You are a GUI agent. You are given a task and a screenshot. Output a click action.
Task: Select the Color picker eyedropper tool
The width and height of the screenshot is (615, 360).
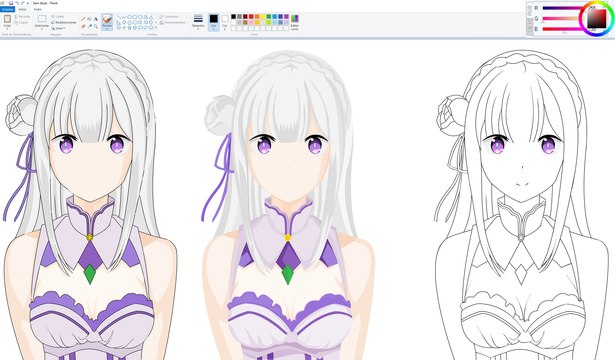(90, 26)
